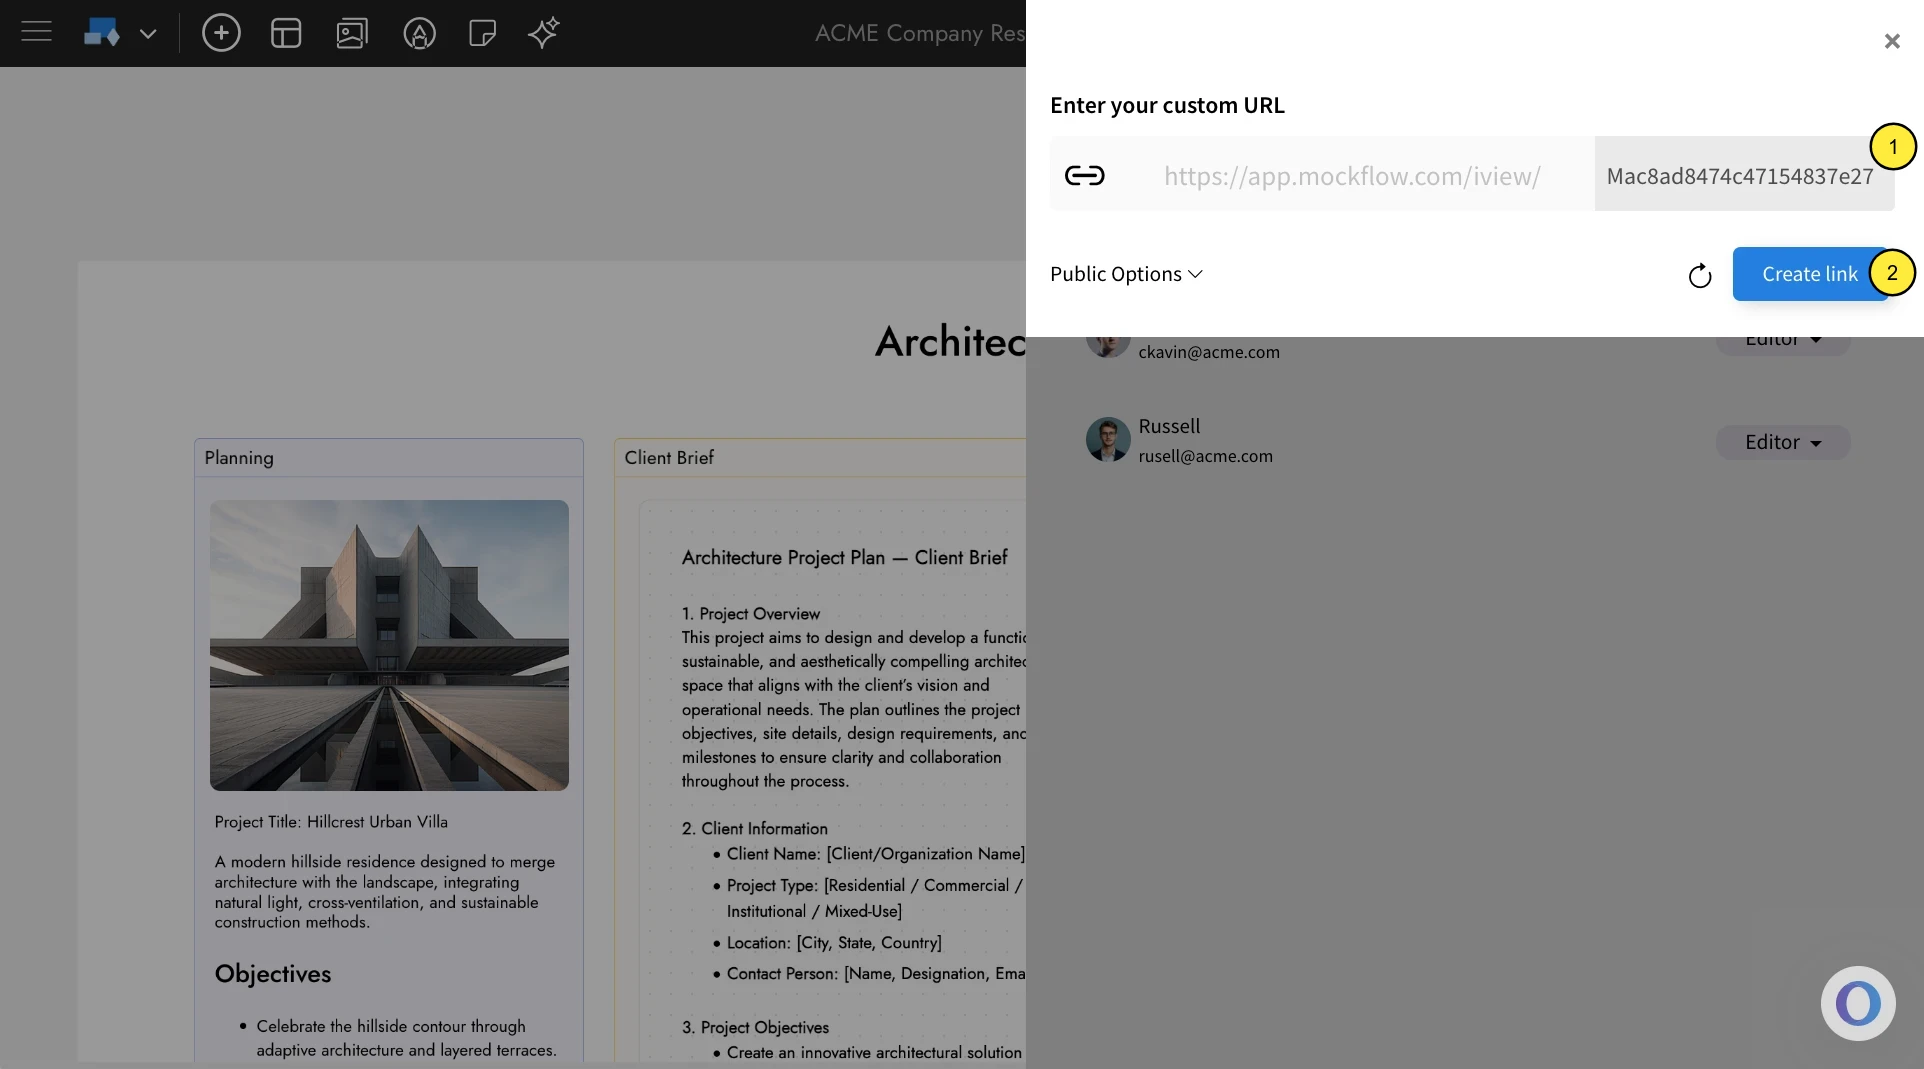The width and height of the screenshot is (1924, 1069).
Task: Insert an image
Action: pyautogui.click(x=351, y=32)
